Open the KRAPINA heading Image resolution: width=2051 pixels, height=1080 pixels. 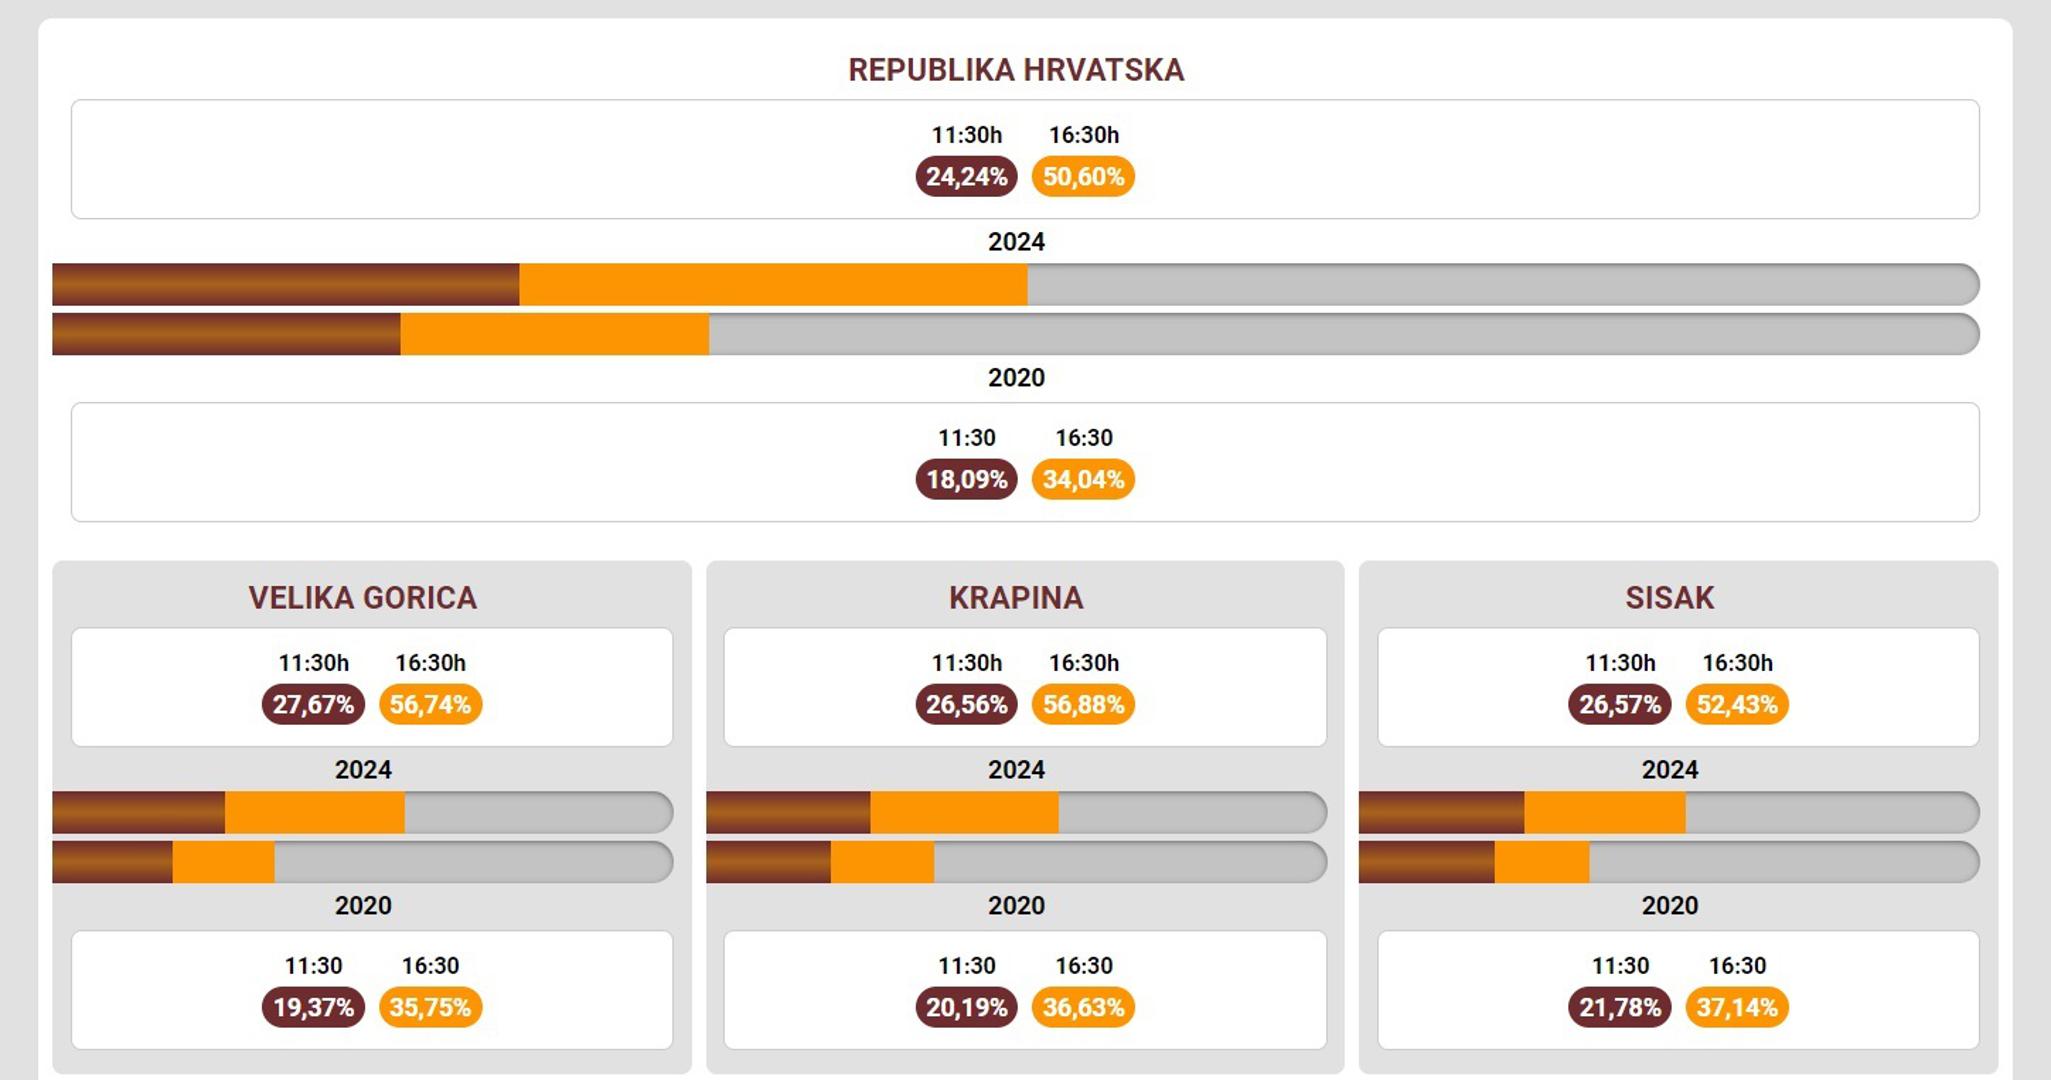pyautogui.click(x=1015, y=598)
